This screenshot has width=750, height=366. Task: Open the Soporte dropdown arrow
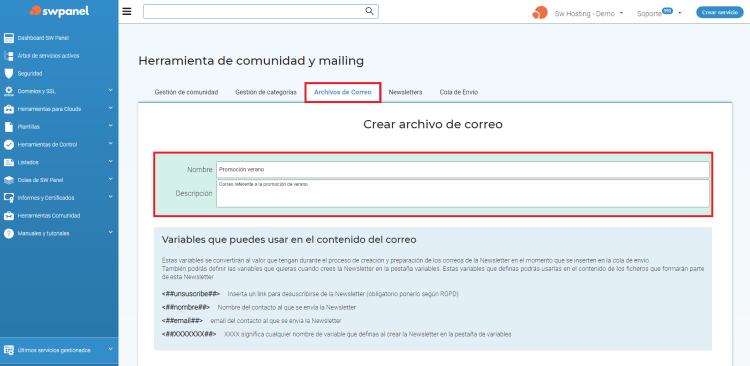[x=680, y=13]
